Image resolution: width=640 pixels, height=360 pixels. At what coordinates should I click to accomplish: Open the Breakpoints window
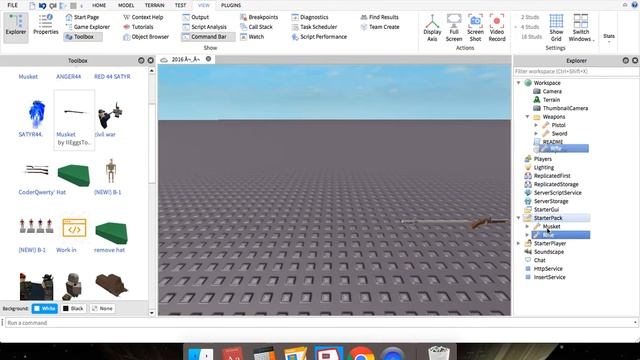coord(259,17)
